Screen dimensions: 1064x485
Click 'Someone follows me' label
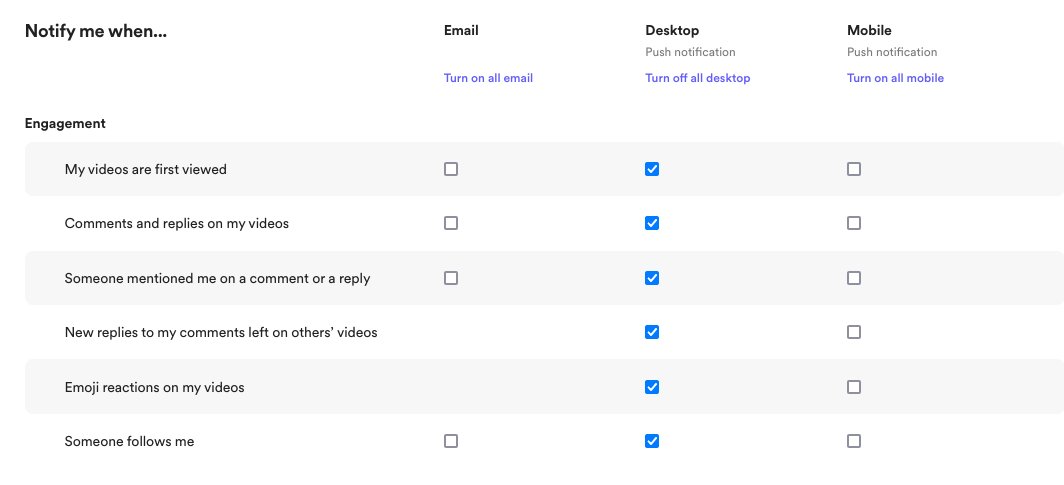[129, 442]
